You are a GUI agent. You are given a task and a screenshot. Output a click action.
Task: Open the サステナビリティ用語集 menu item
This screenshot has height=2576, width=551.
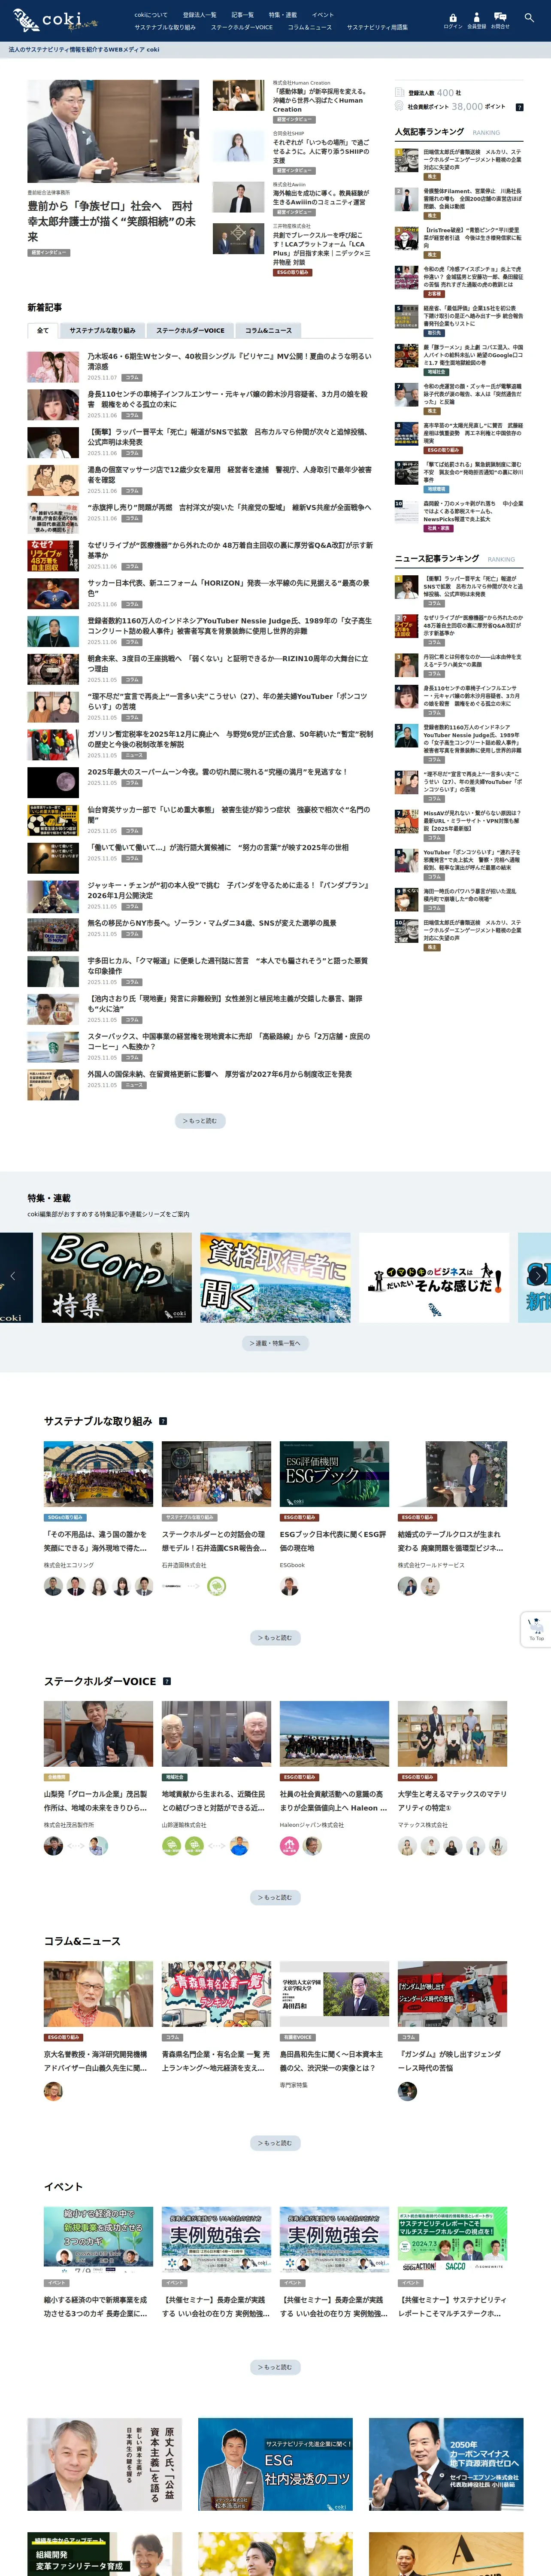point(377,27)
